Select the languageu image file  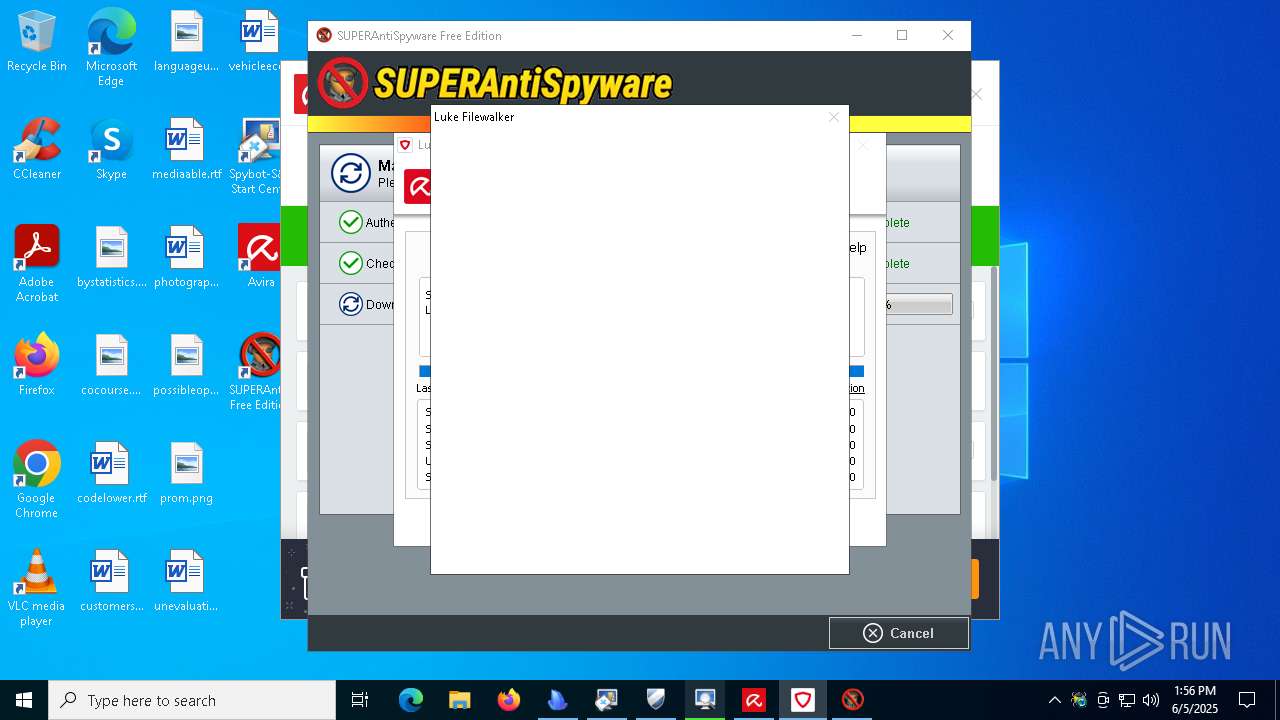[186, 42]
